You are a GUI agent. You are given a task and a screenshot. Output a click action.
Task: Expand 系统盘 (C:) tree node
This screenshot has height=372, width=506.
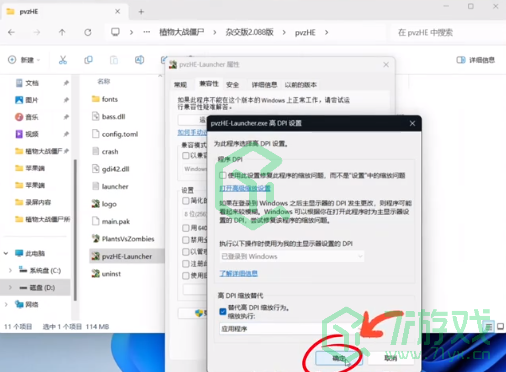pyautogui.click(x=10, y=270)
